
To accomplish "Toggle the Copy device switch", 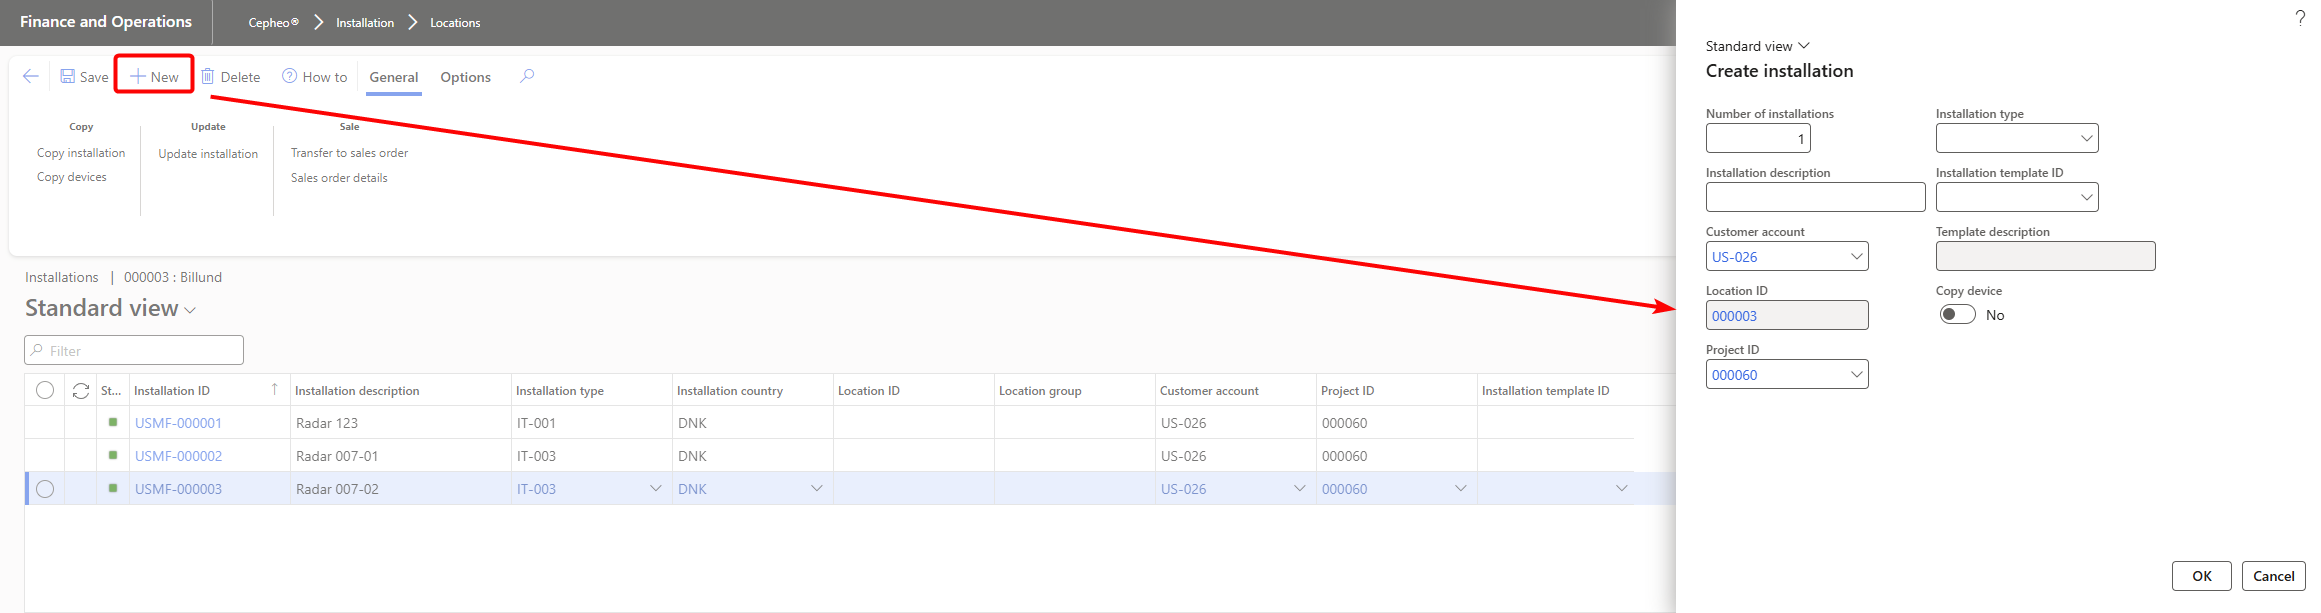I will 1958,314.
